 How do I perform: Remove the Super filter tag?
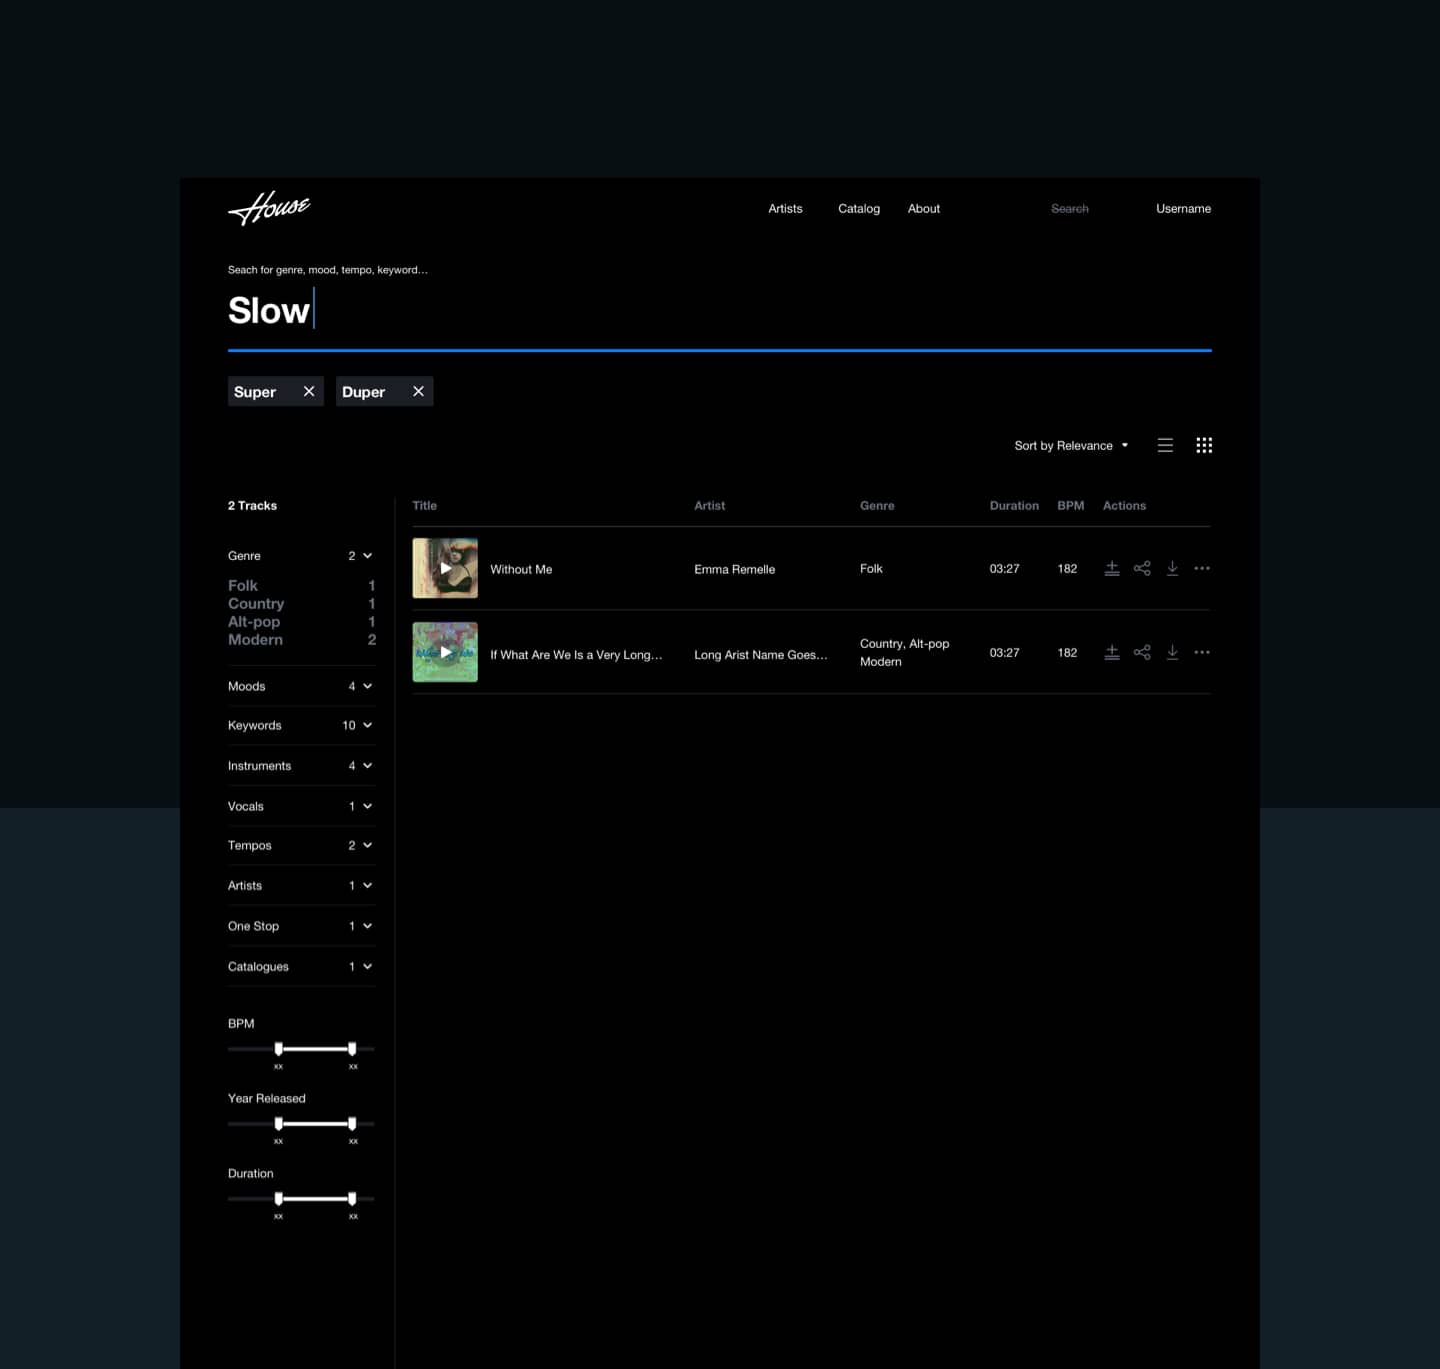(x=309, y=391)
